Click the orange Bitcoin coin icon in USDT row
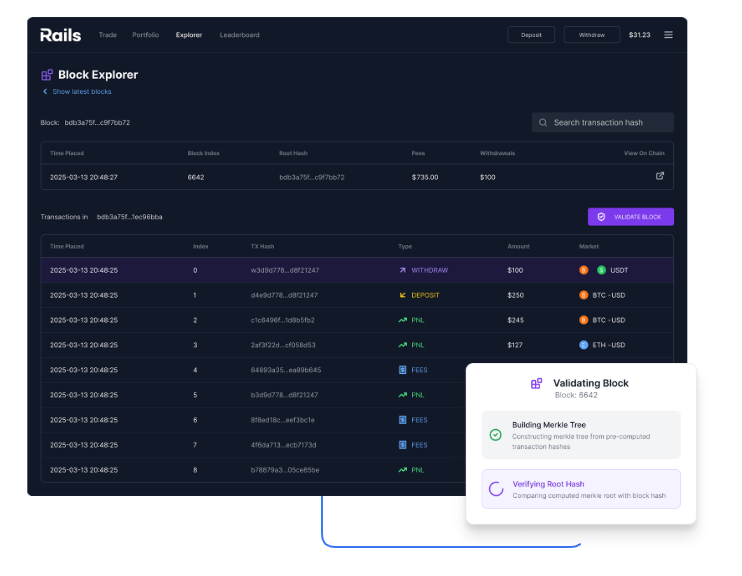Viewport: 742px width, 576px height. coord(583,270)
